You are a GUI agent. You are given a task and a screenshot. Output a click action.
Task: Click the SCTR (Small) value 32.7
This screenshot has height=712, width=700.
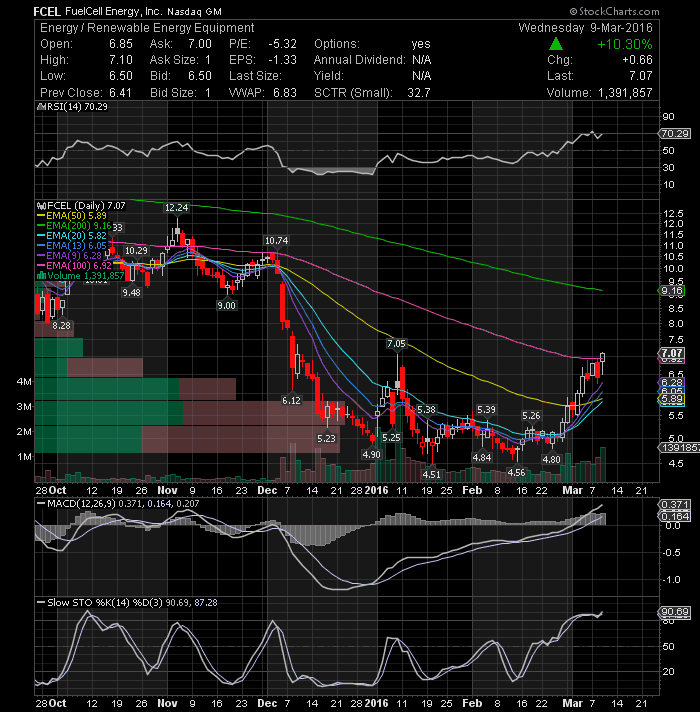pos(419,93)
